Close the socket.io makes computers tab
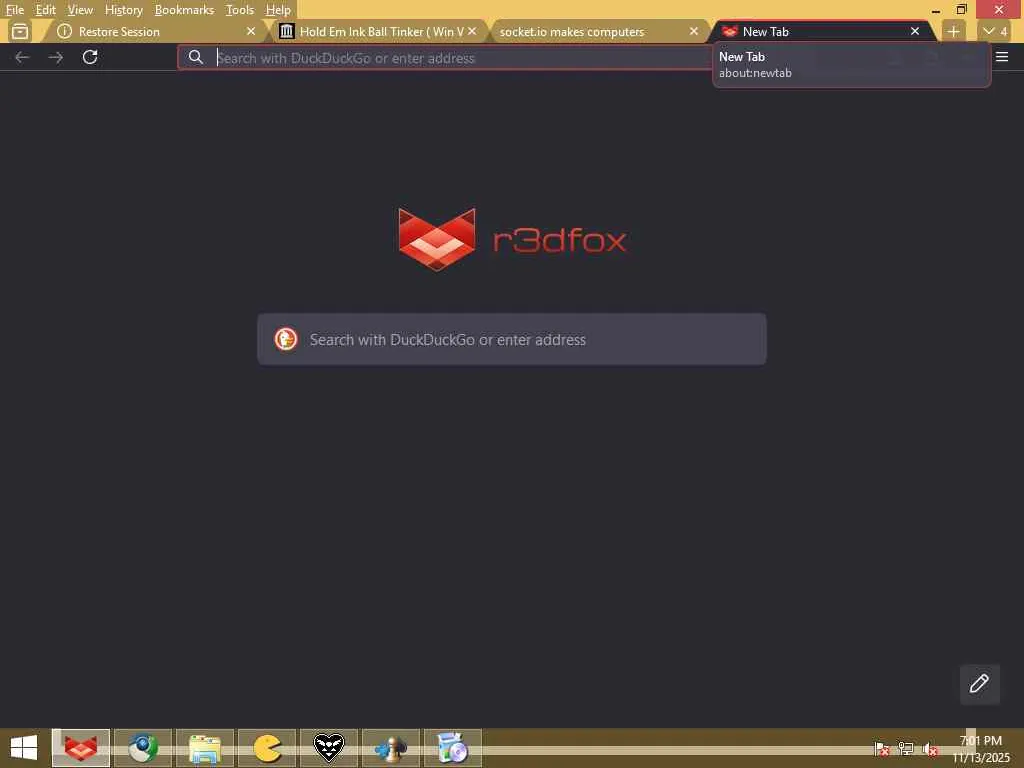Viewport: 1024px width, 768px height. (694, 31)
